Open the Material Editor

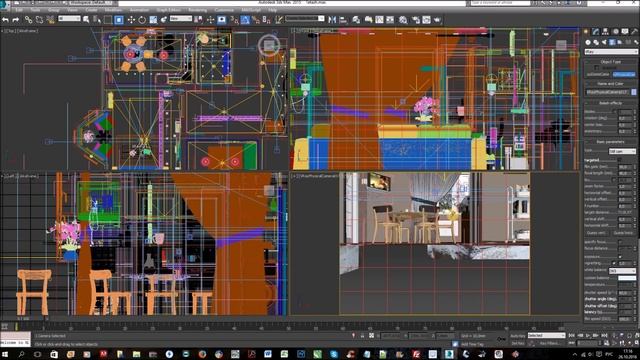tap(403, 19)
